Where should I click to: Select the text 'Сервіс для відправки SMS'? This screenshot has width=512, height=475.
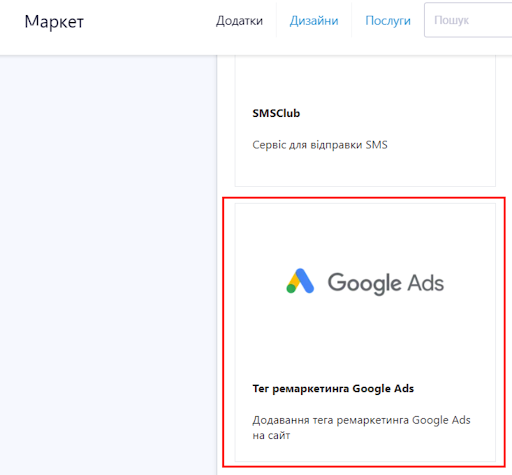[320, 145]
